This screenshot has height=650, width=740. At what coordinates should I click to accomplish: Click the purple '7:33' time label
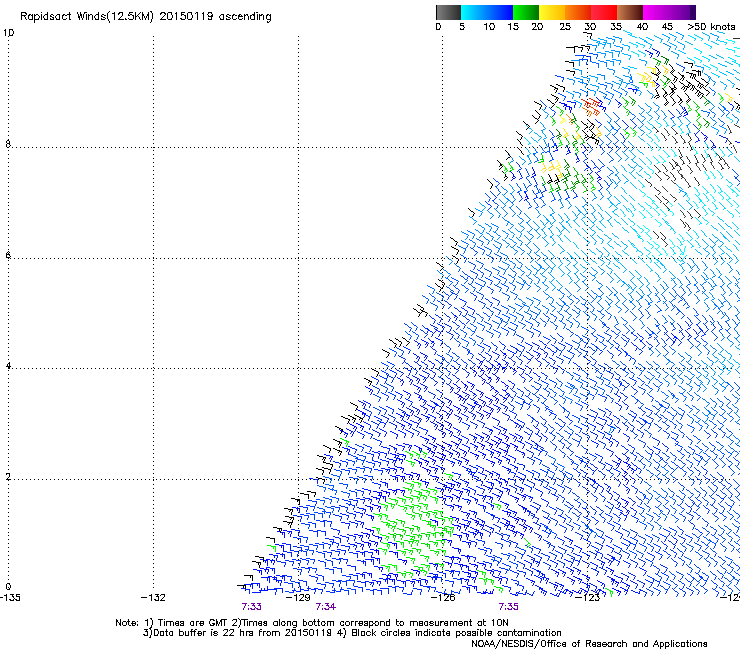click(x=252, y=607)
